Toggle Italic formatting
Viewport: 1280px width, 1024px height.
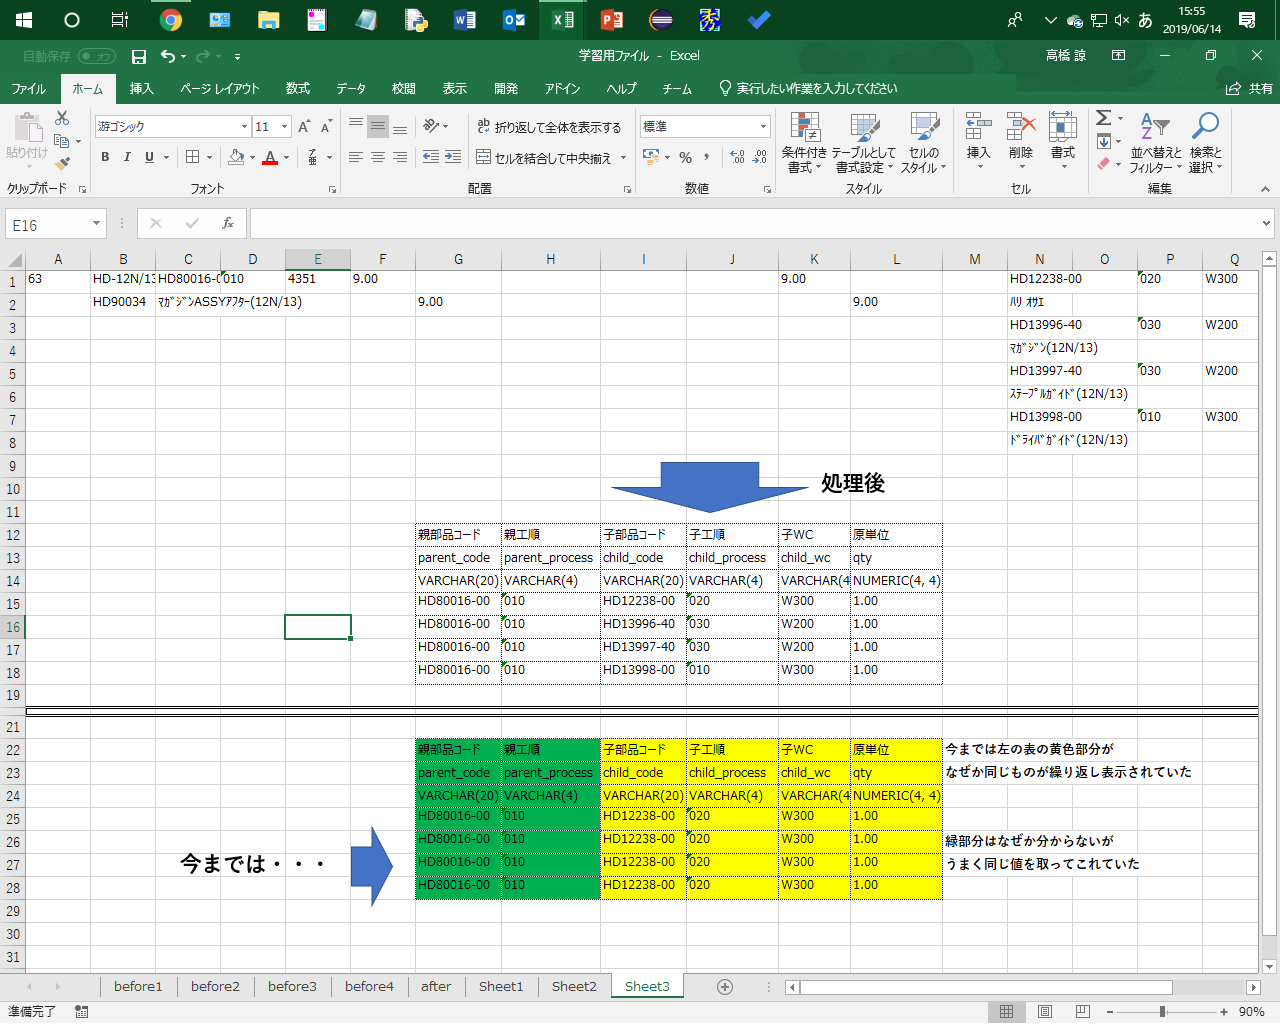(x=127, y=157)
